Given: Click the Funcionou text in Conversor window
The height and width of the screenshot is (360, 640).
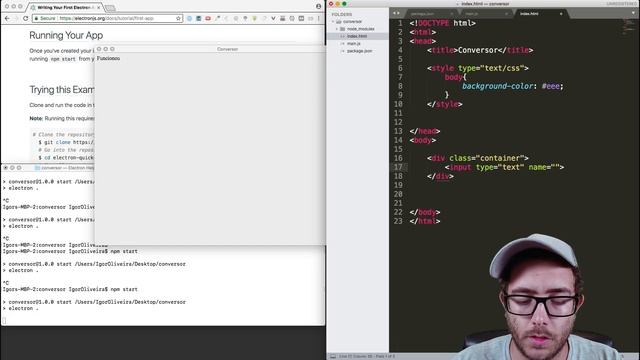Looking at the screenshot, I should [108, 58].
